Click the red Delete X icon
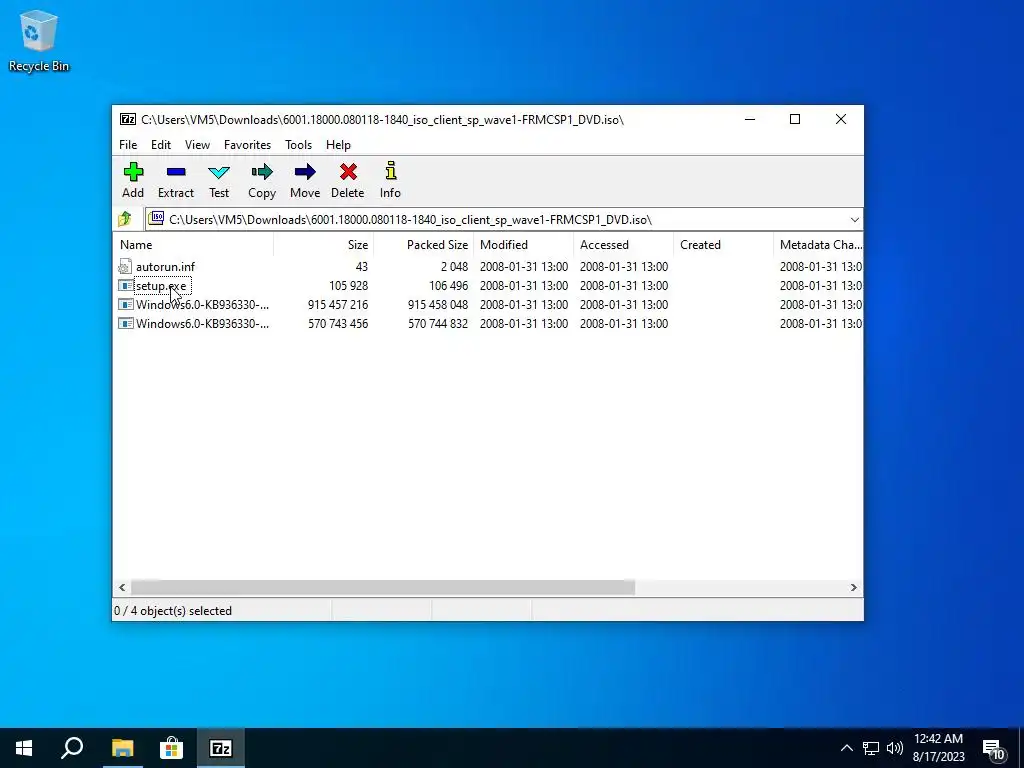Image resolution: width=1024 pixels, height=768 pixels. pos(348,172)
